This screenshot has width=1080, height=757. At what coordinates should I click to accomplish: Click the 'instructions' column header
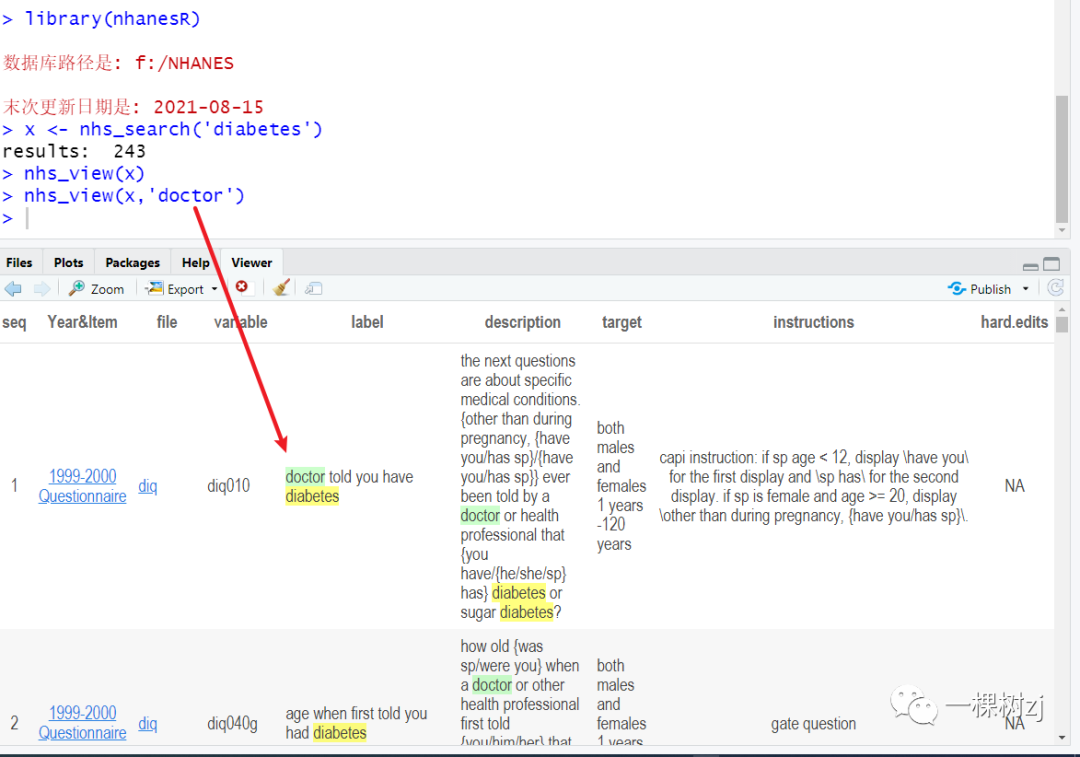click(813, 322)
